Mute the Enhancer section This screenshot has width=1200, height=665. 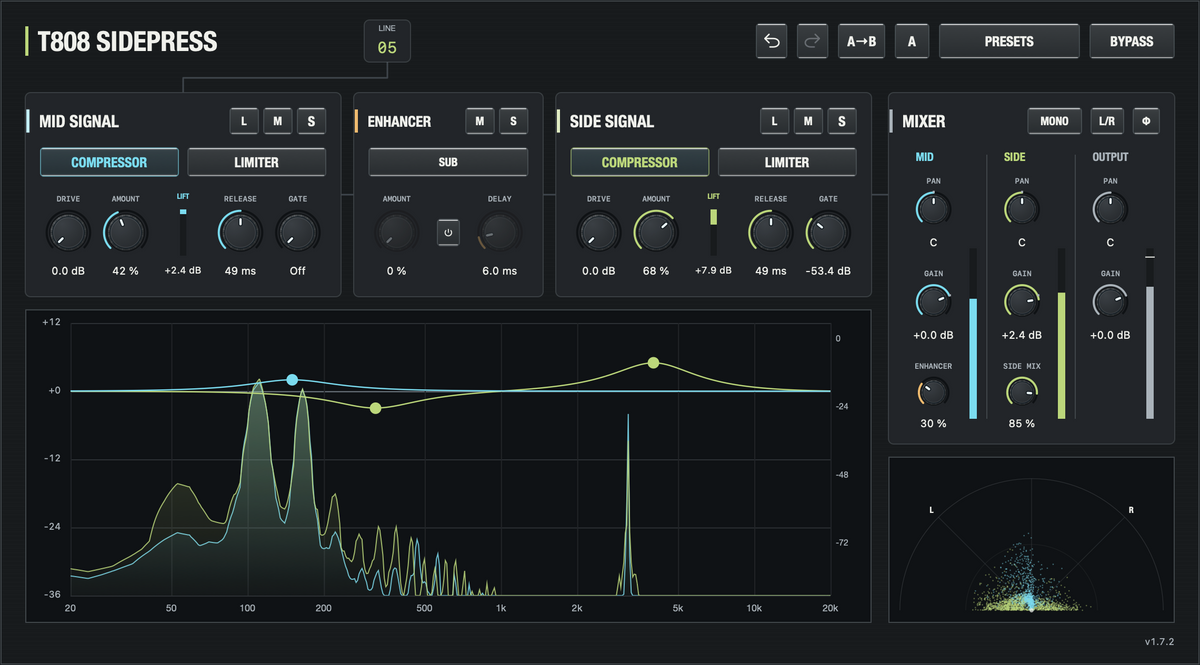[x=480, y=121]
